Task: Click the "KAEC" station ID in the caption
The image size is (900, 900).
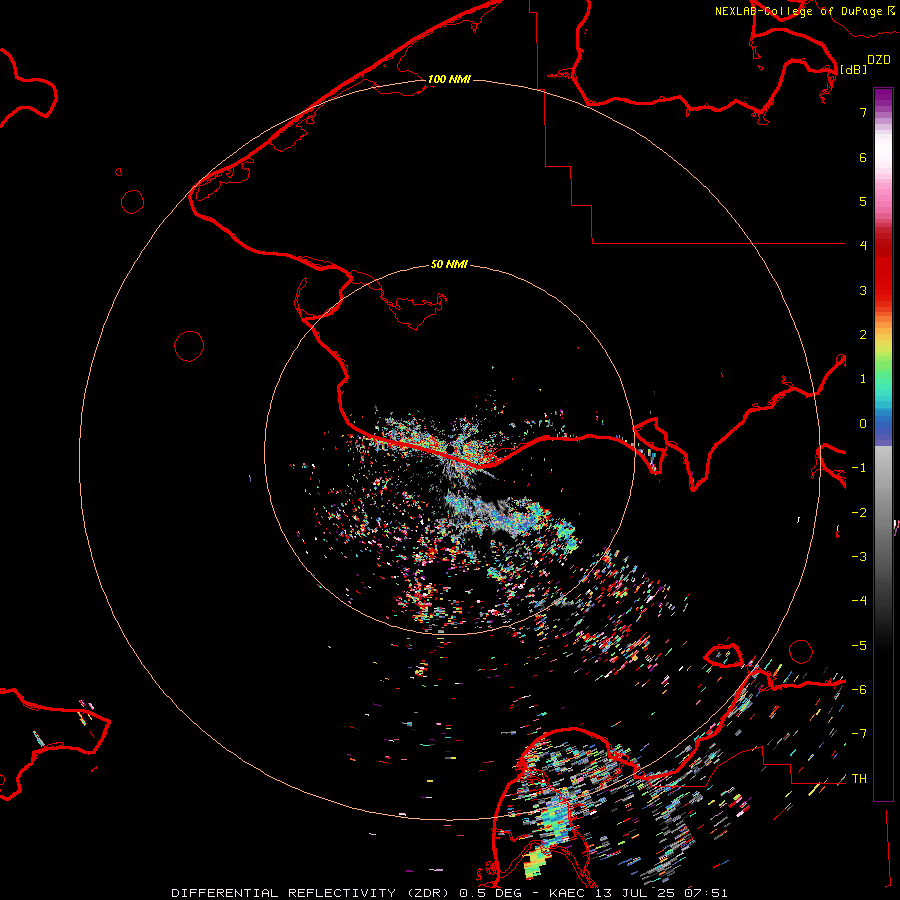Action: [567, 893]
